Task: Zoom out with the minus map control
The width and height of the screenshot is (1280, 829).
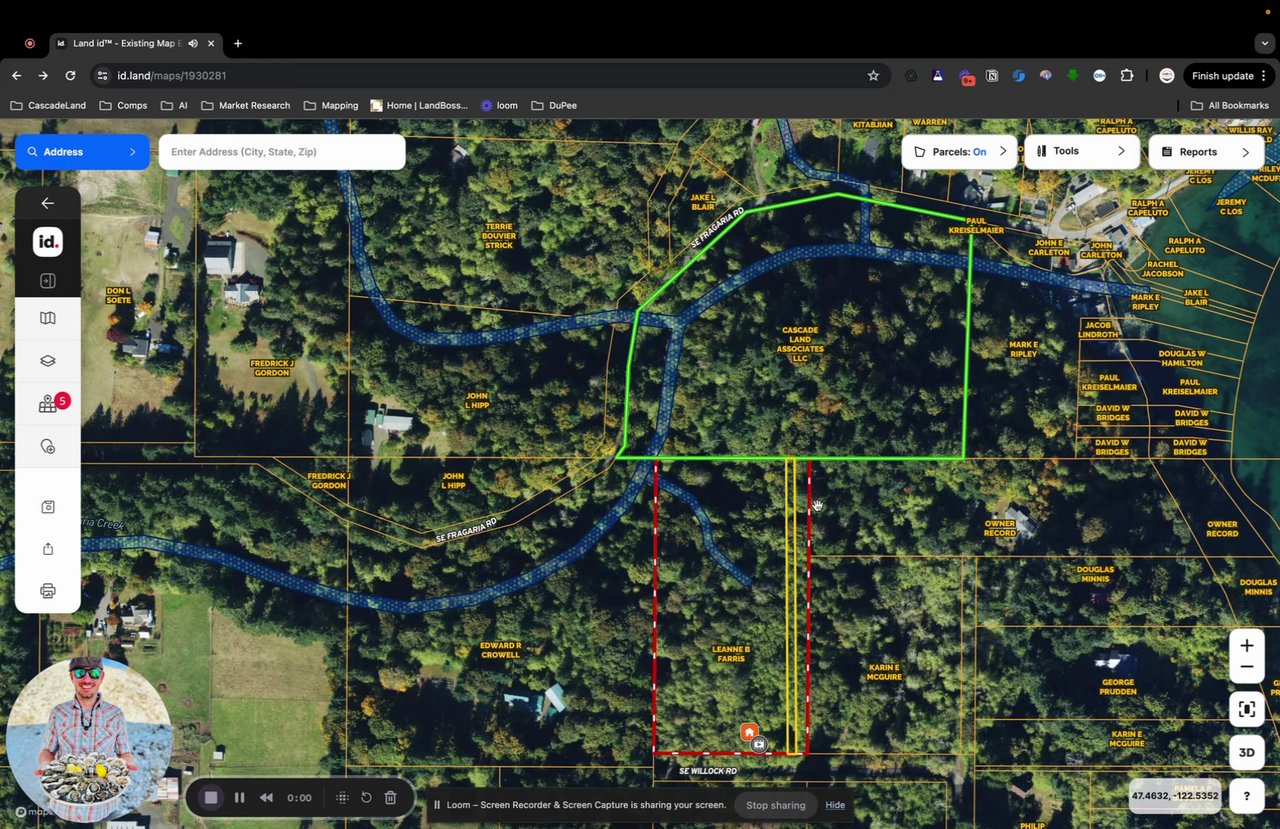Action: (1246, 667)
